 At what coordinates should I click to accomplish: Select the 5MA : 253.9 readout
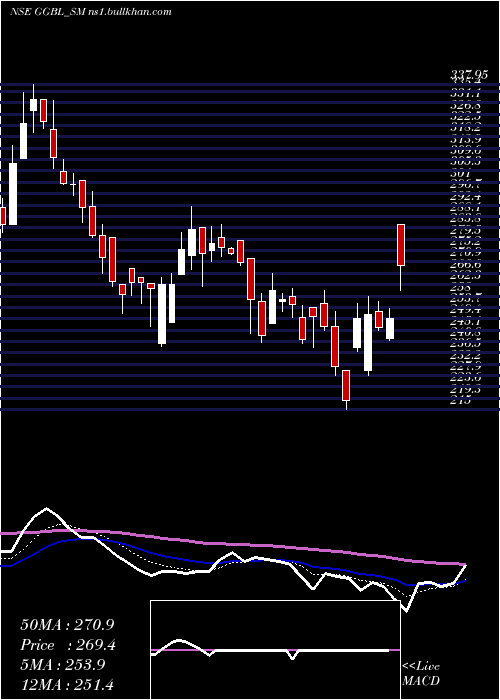(62, 665)
